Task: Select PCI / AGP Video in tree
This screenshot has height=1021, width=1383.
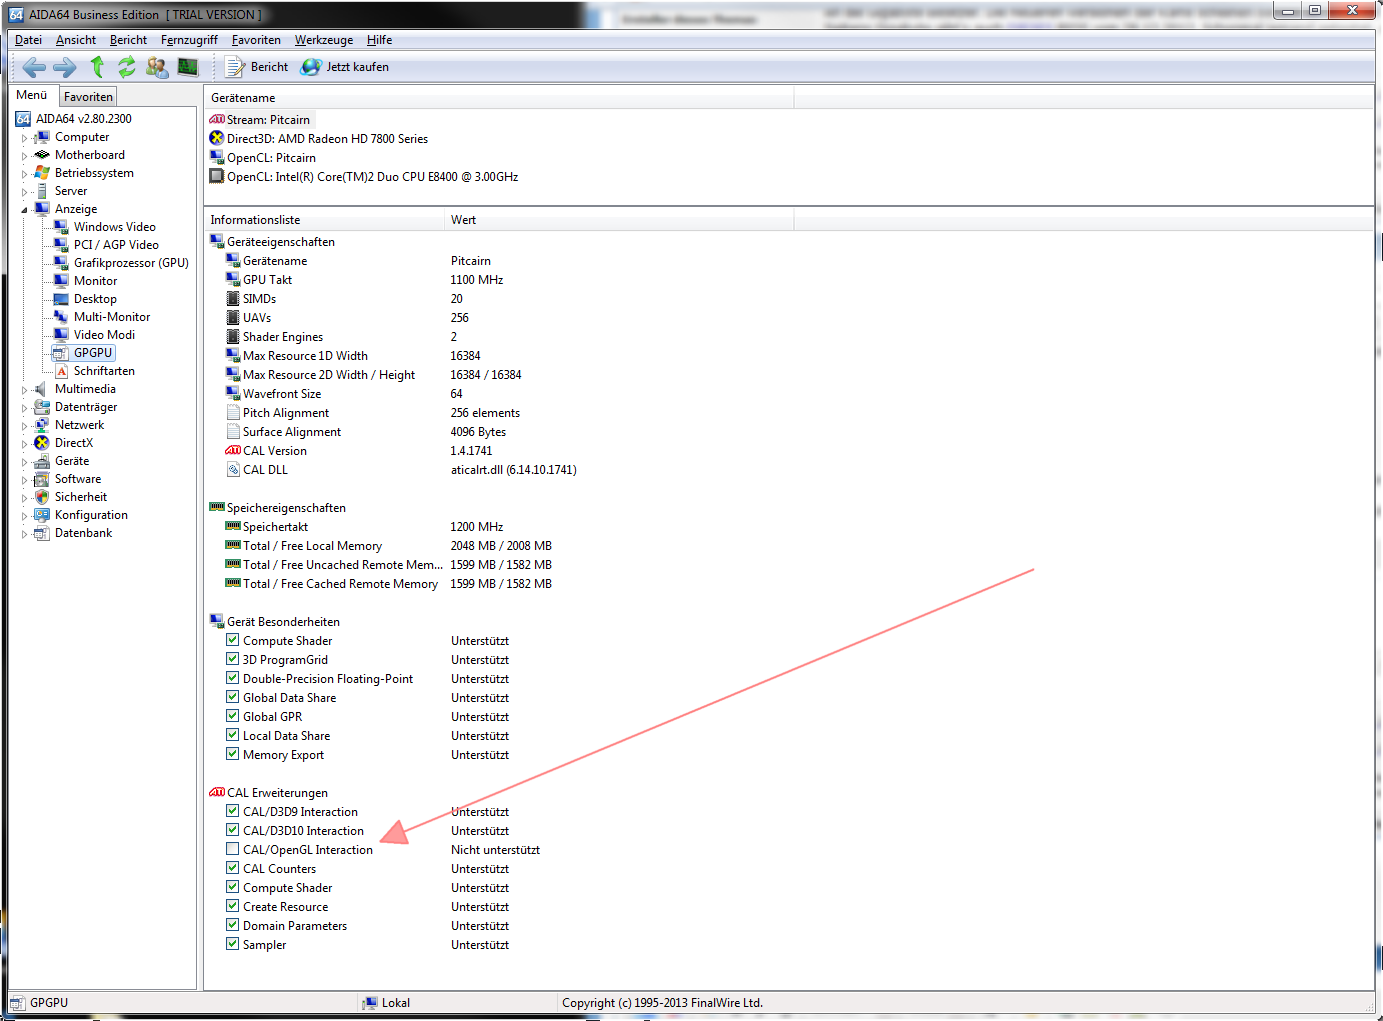Action: (x=116, y=245)
